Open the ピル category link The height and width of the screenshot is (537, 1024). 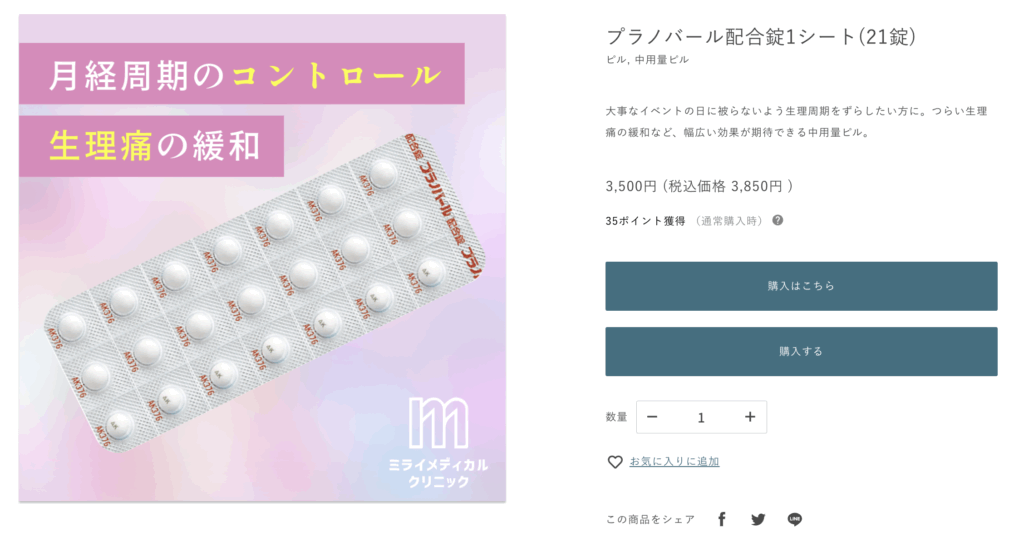(x=615, y=59)
